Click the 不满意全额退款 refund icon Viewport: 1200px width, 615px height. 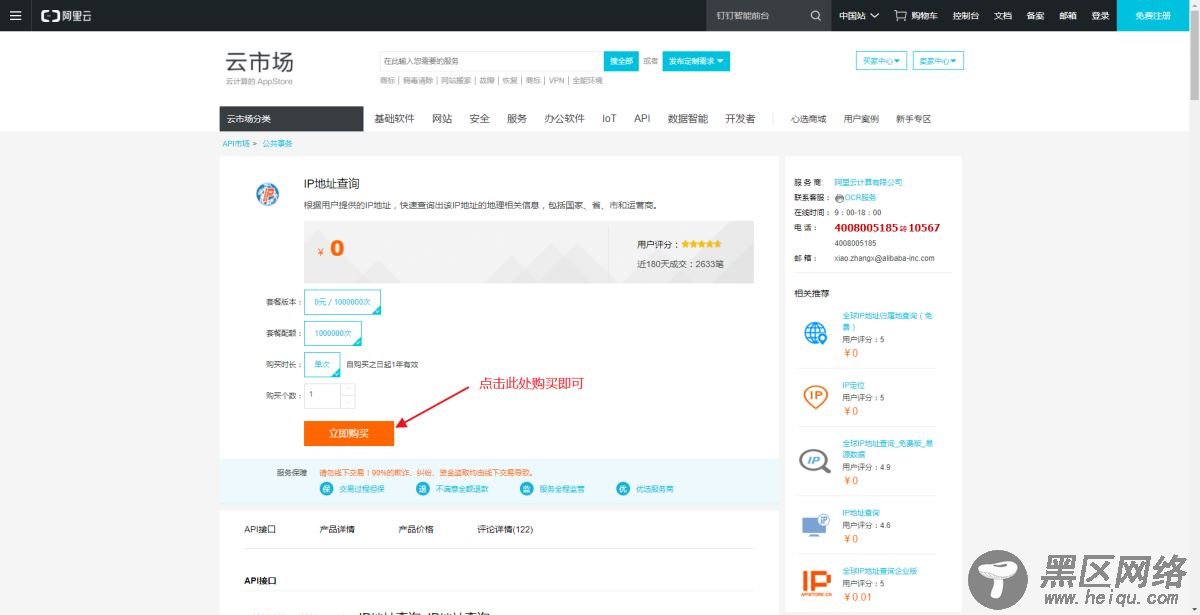422,488
